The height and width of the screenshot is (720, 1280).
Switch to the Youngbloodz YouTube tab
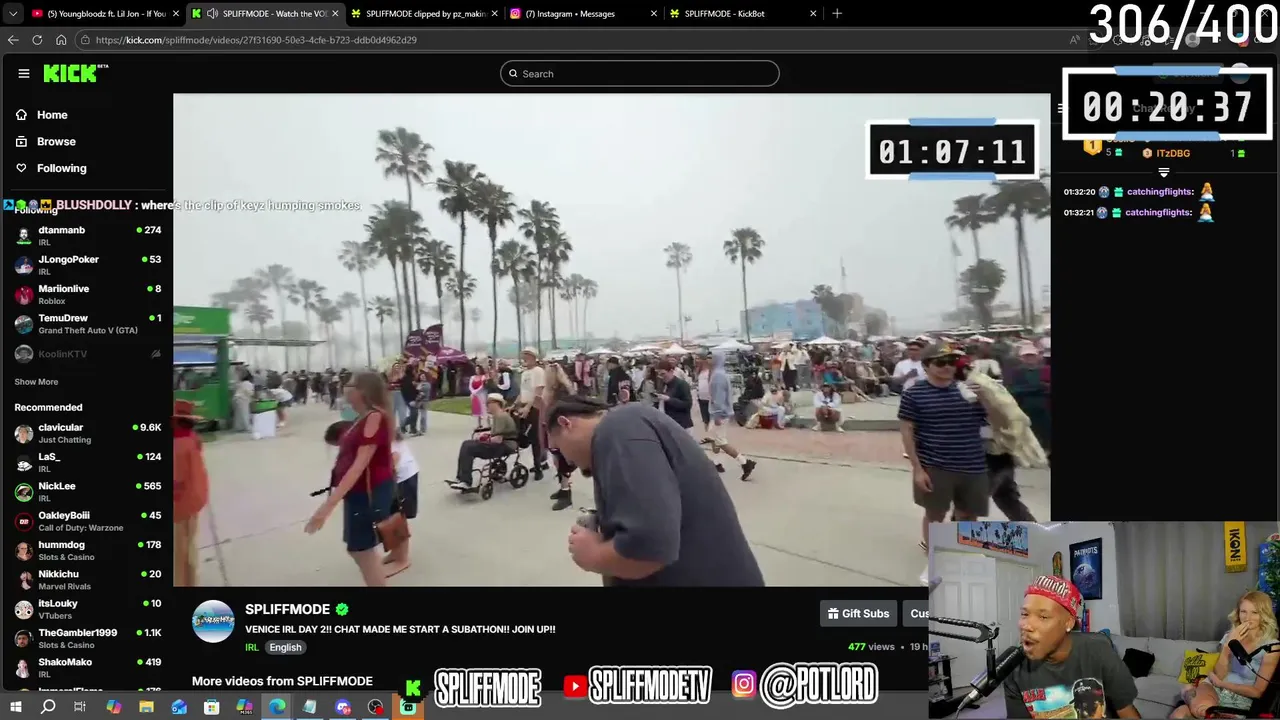click(104, 14)
